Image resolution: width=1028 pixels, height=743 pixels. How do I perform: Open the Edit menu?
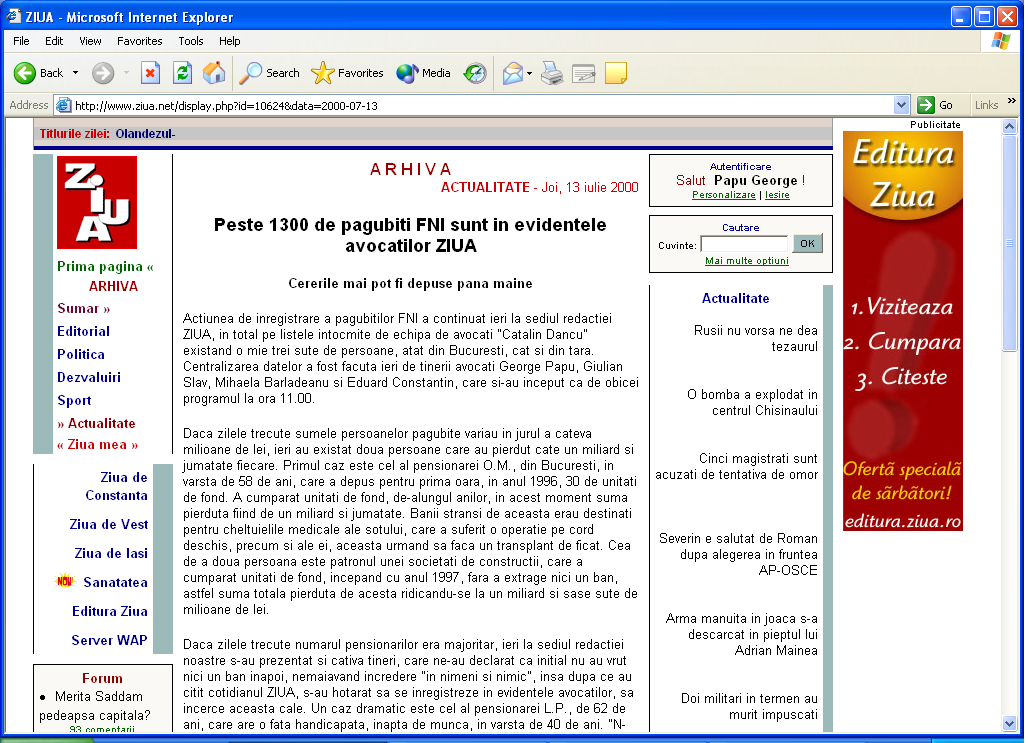[x=54, y=41]
